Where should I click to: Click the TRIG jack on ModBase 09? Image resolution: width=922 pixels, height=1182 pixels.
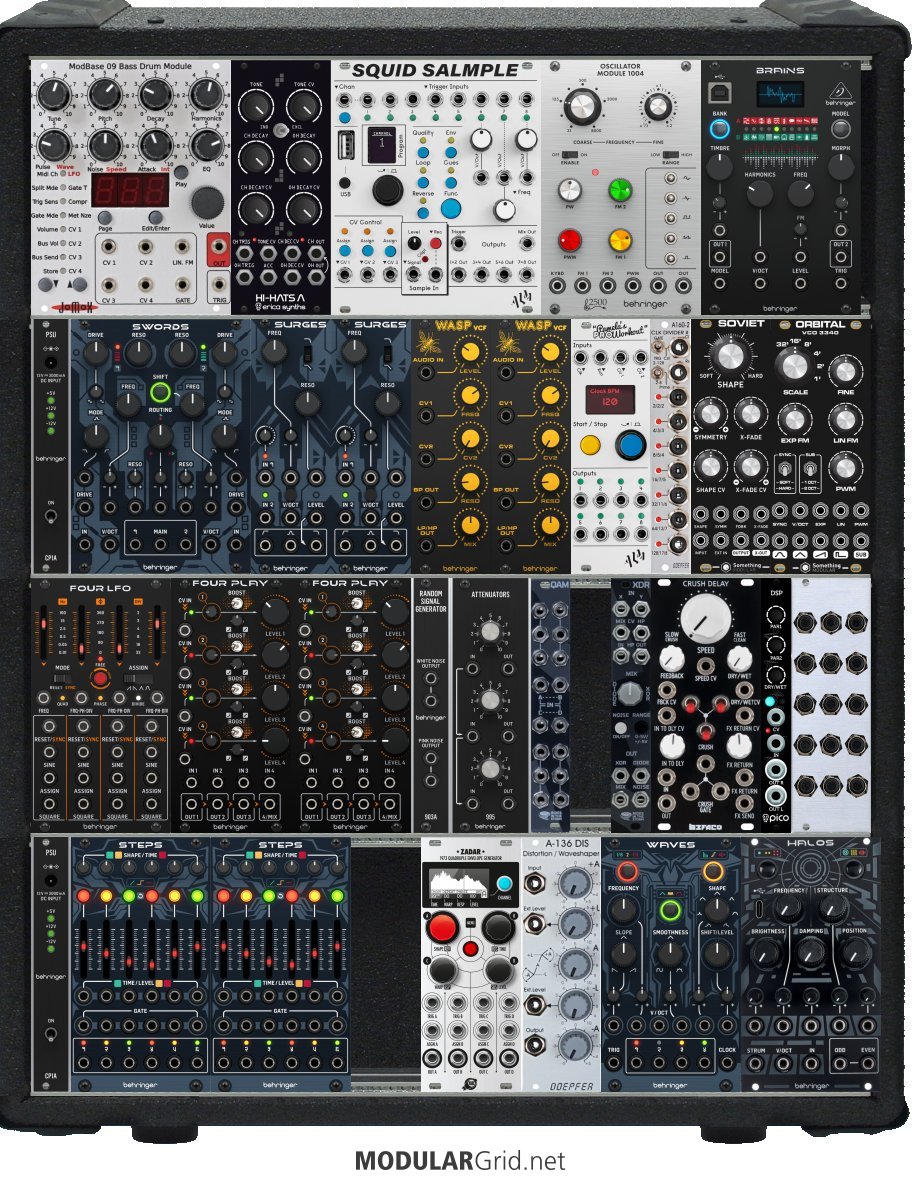[219, 285]
